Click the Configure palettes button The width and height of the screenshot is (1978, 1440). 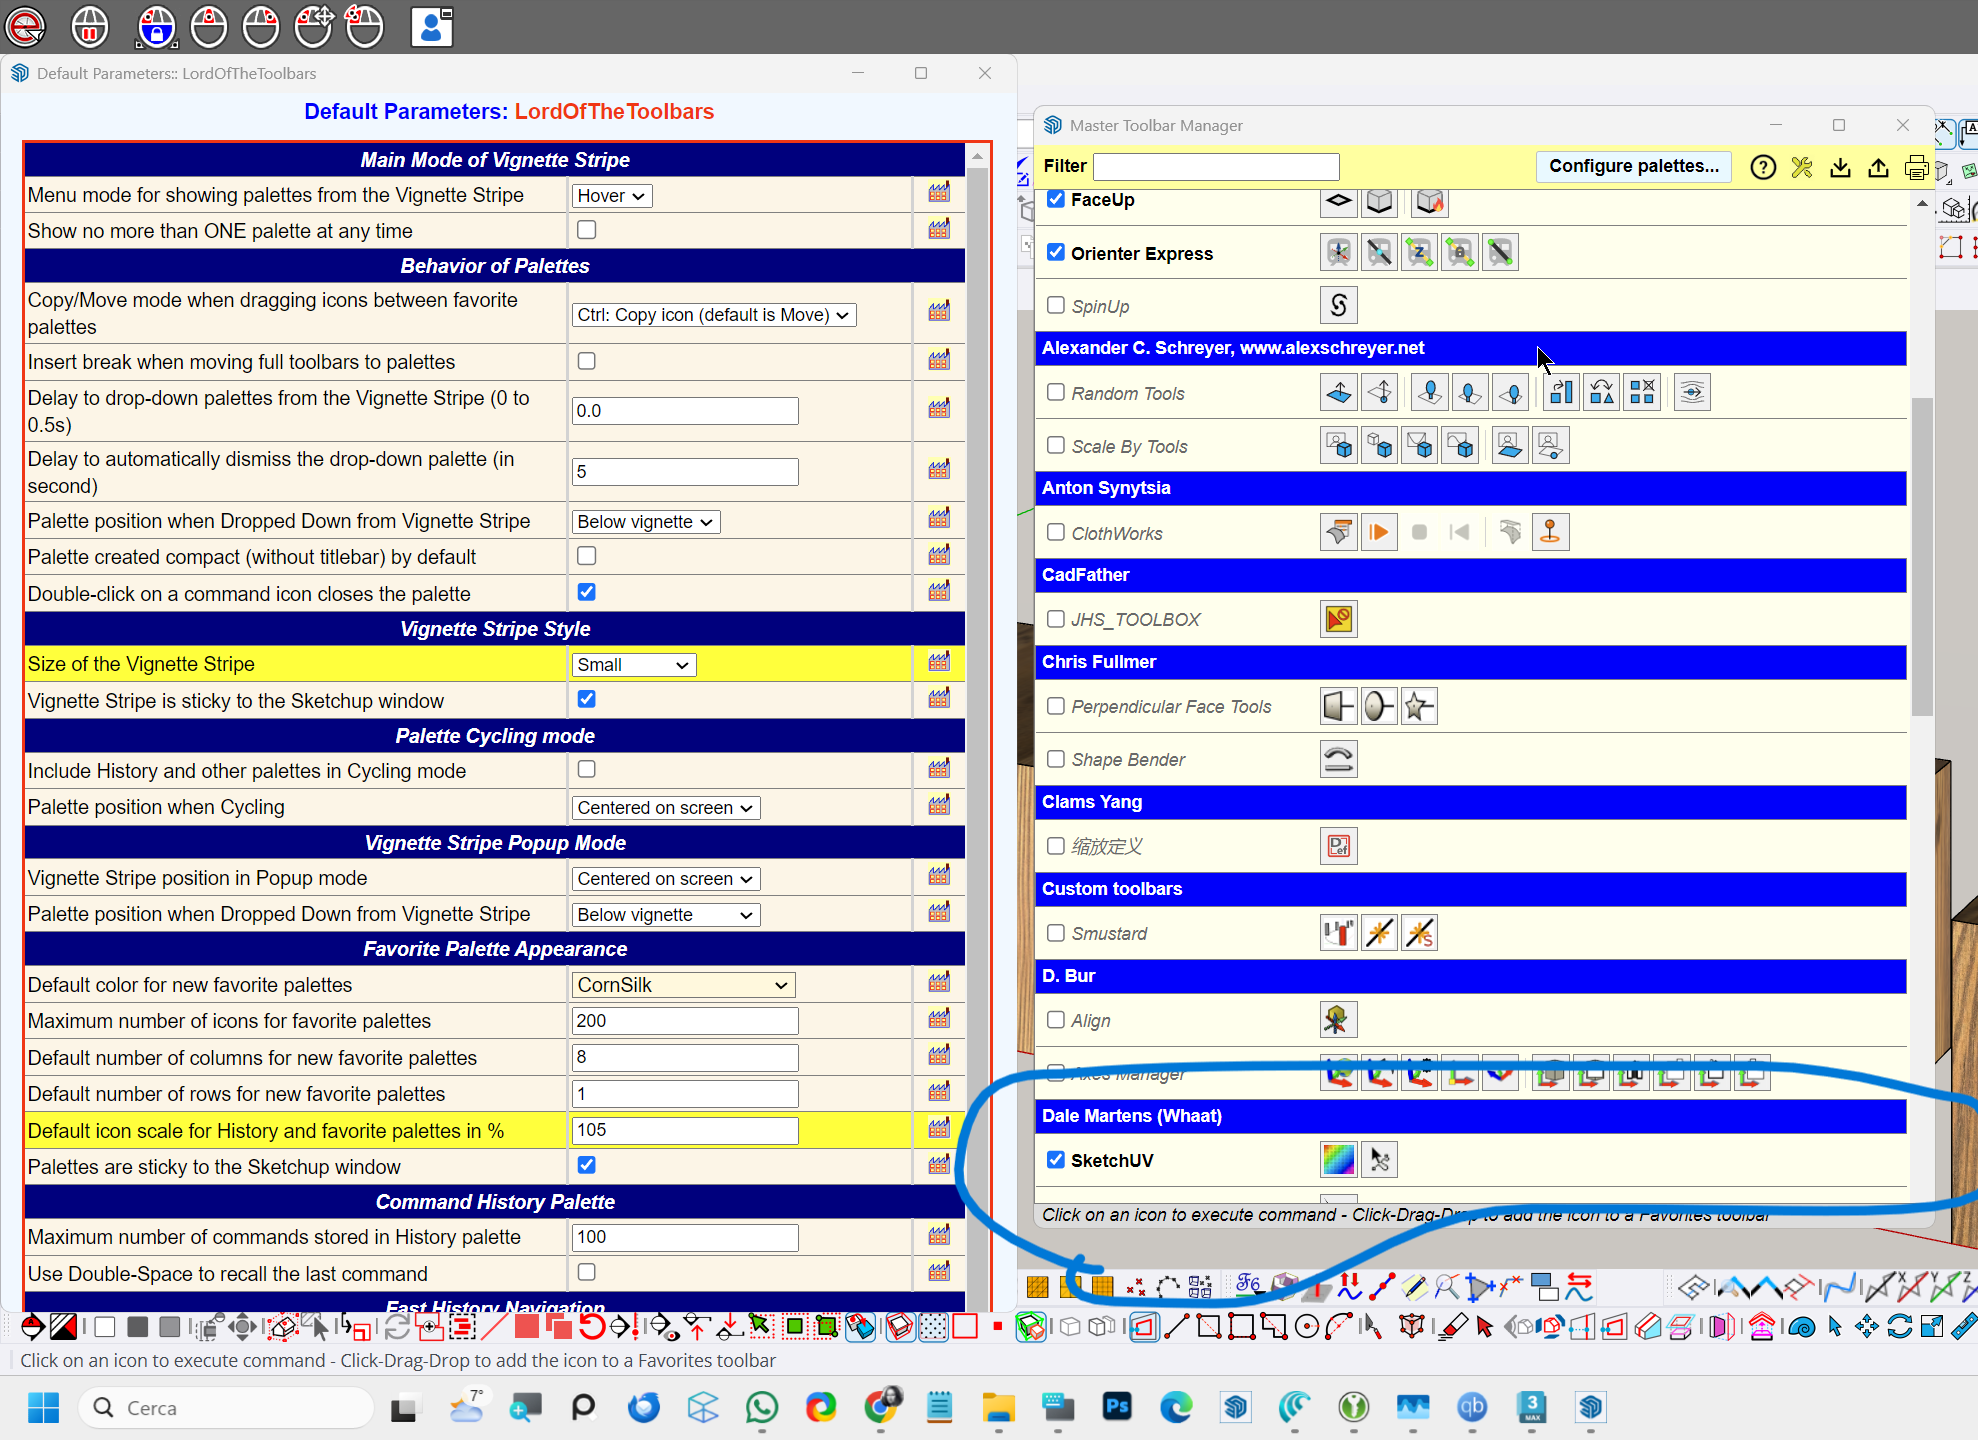[x=1633, y=166]
